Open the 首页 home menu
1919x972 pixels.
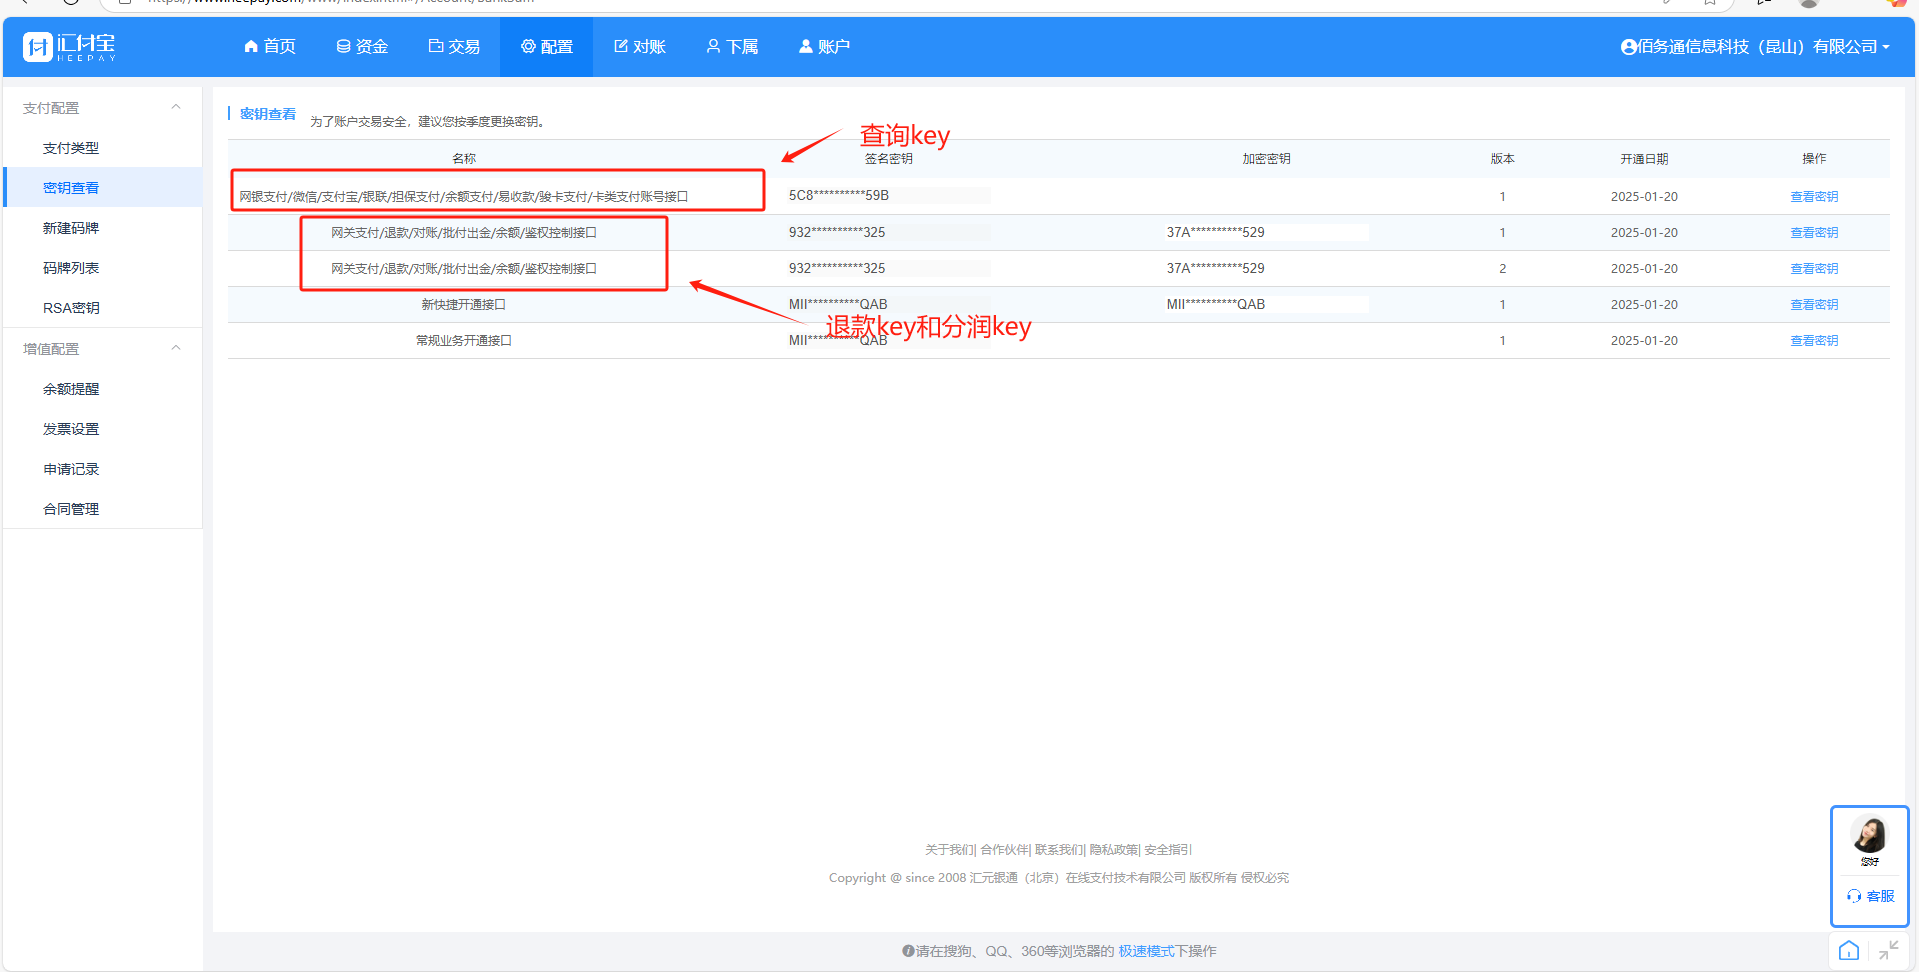(x=270, y=47)
